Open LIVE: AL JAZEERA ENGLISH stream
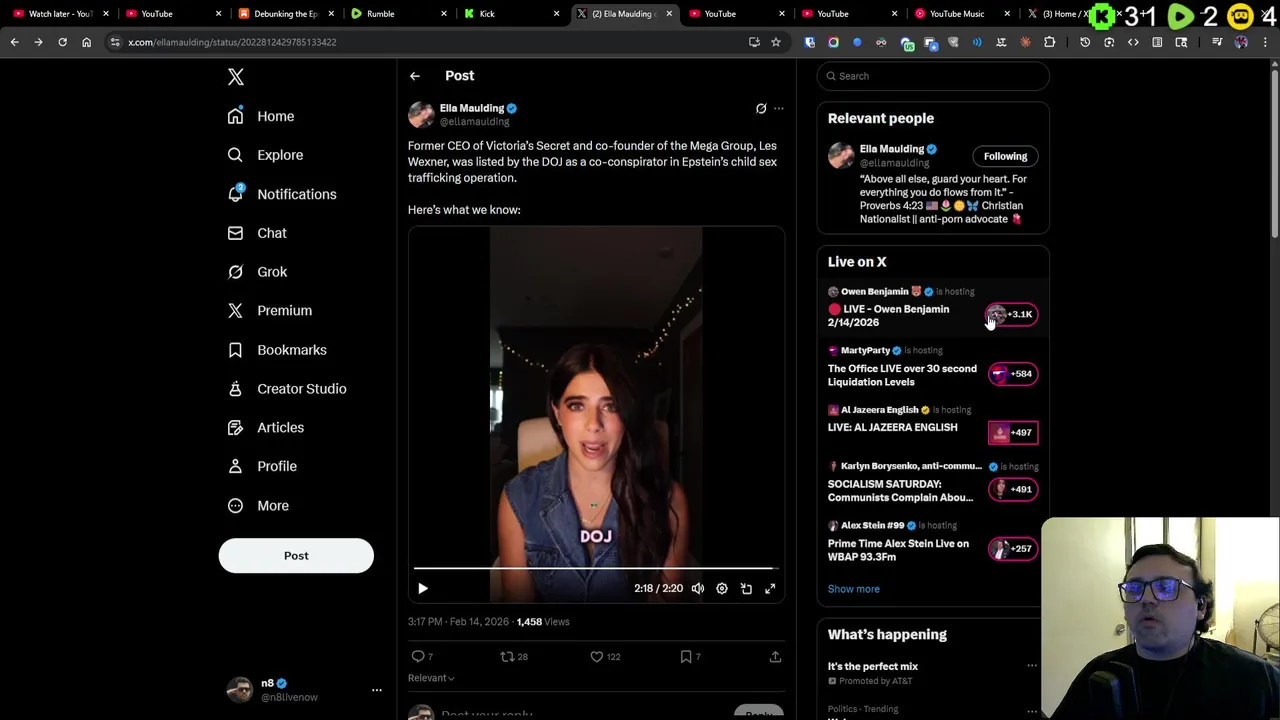 [933, 425]
